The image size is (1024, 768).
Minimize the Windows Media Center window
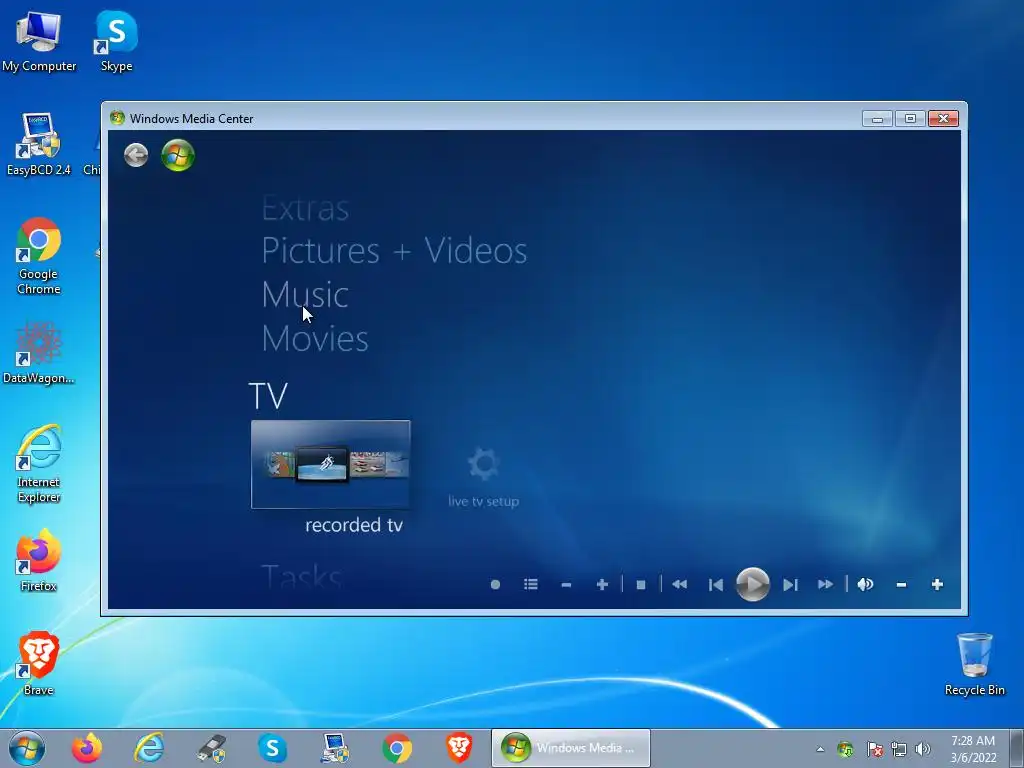877,119
